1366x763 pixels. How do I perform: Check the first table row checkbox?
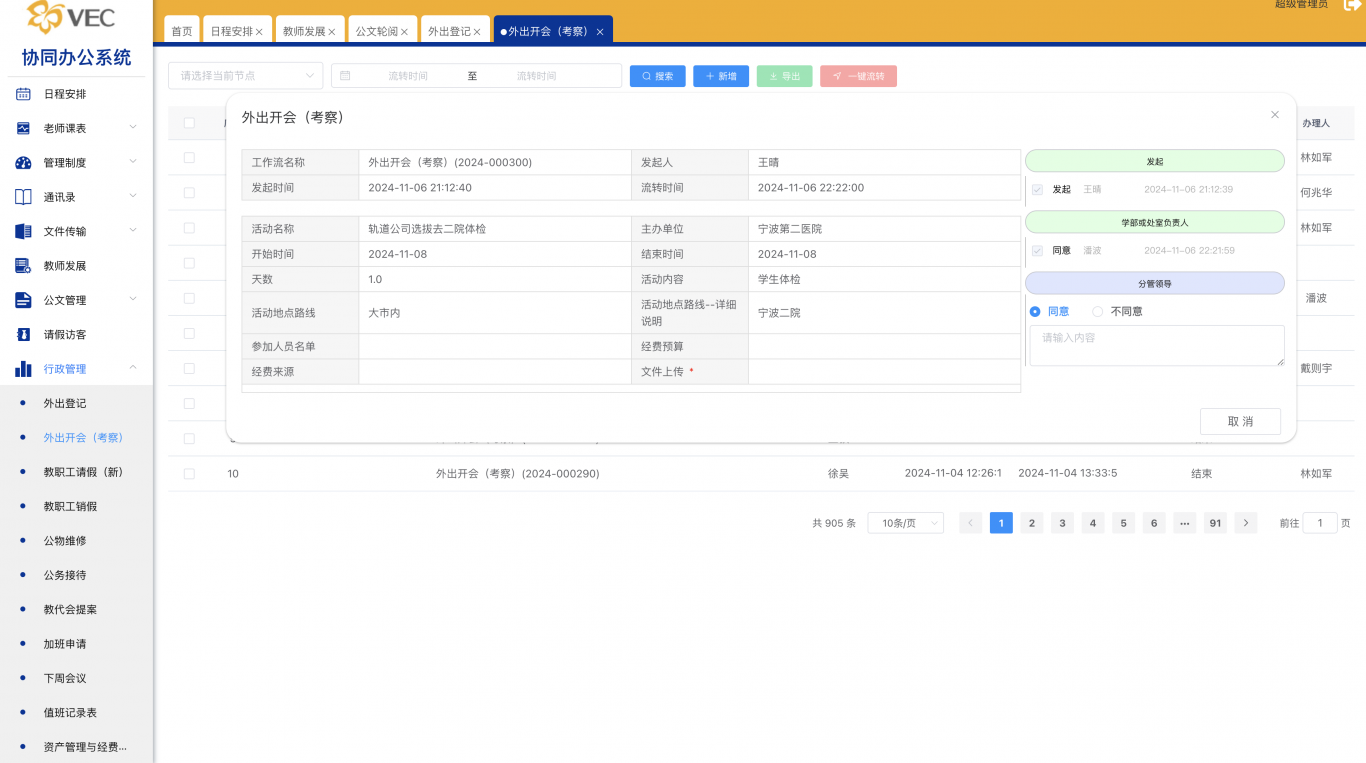click(189, 158)
